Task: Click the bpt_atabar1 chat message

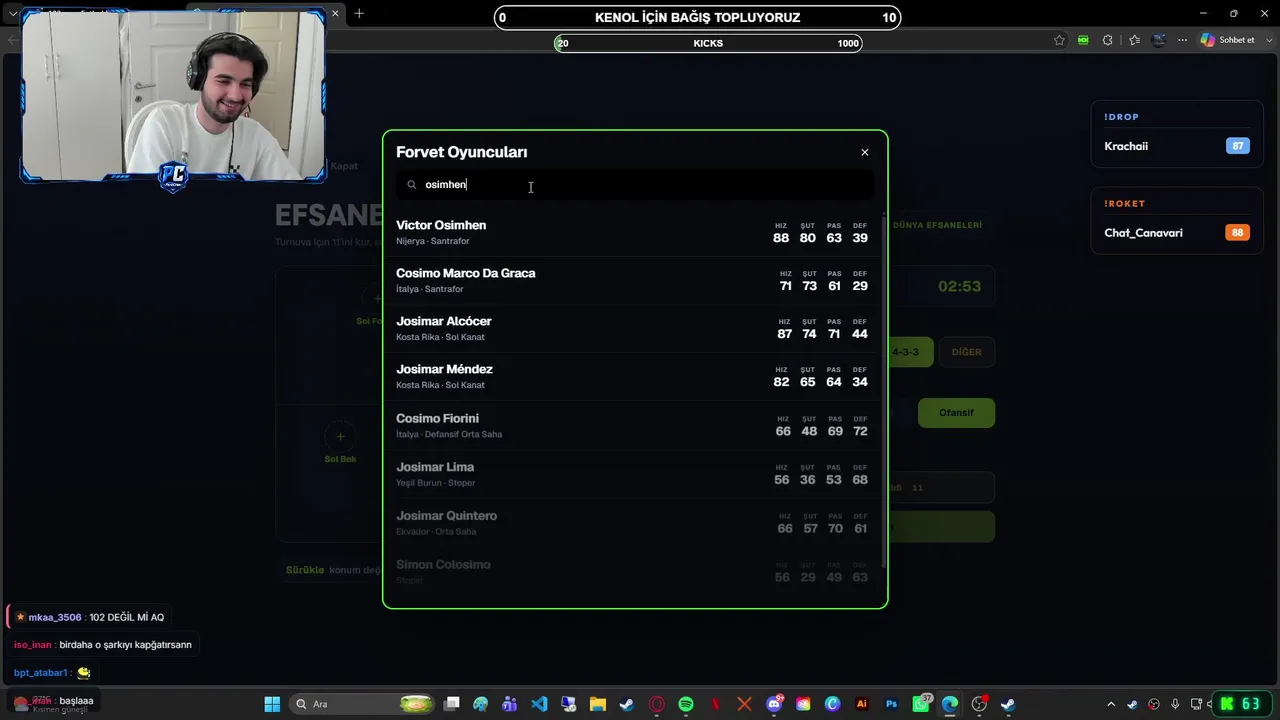Action: [x=53, y=673]
